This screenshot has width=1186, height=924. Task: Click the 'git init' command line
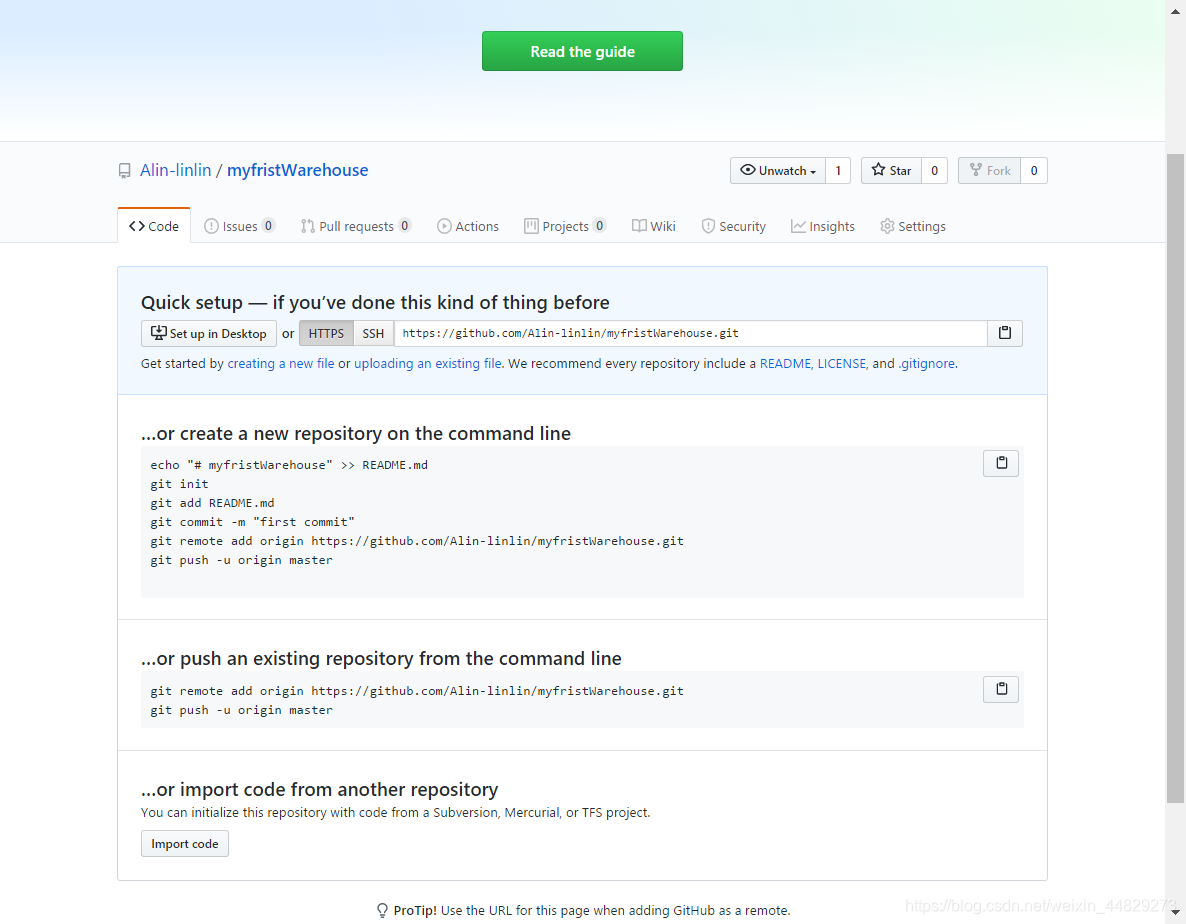(179, 484)
